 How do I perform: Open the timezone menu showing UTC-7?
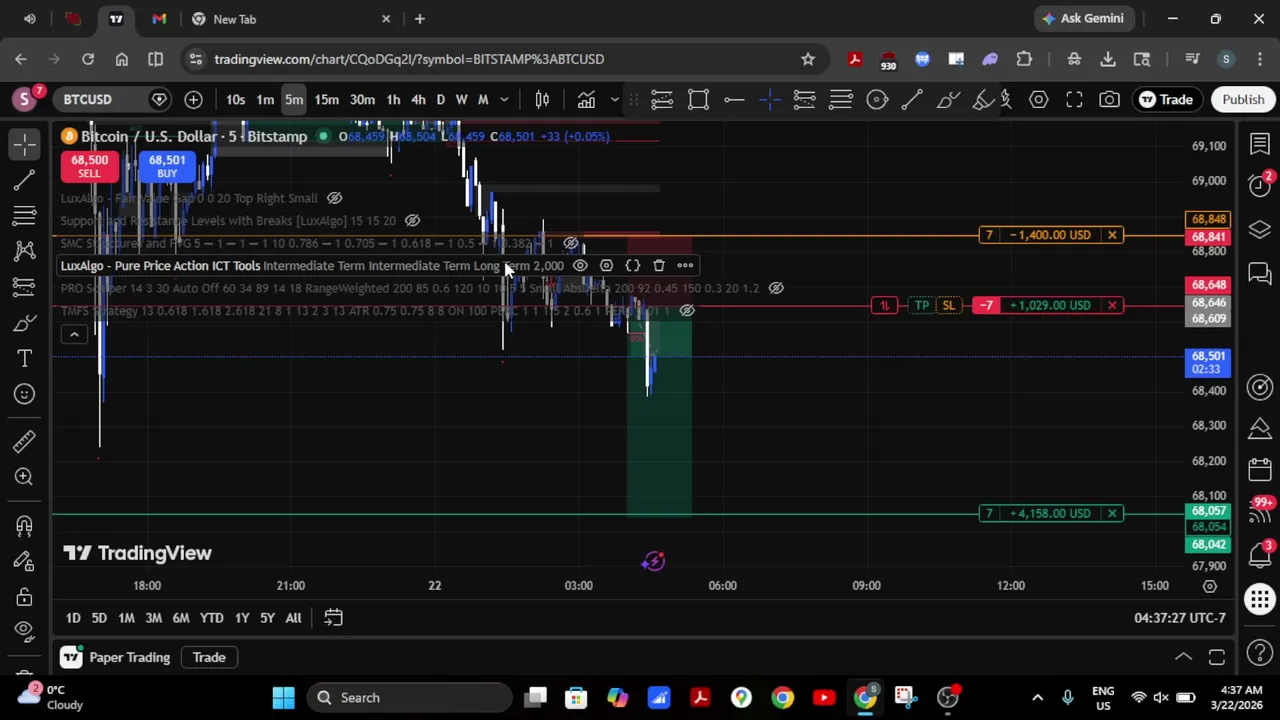click(1180, 618)
